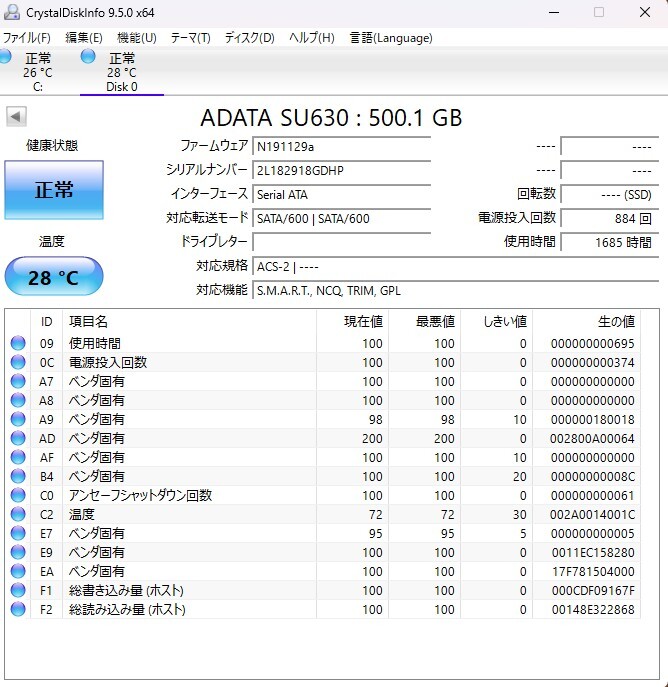
Task: Click the status orb for ID 09 row
Action: [x=18, y=343]
